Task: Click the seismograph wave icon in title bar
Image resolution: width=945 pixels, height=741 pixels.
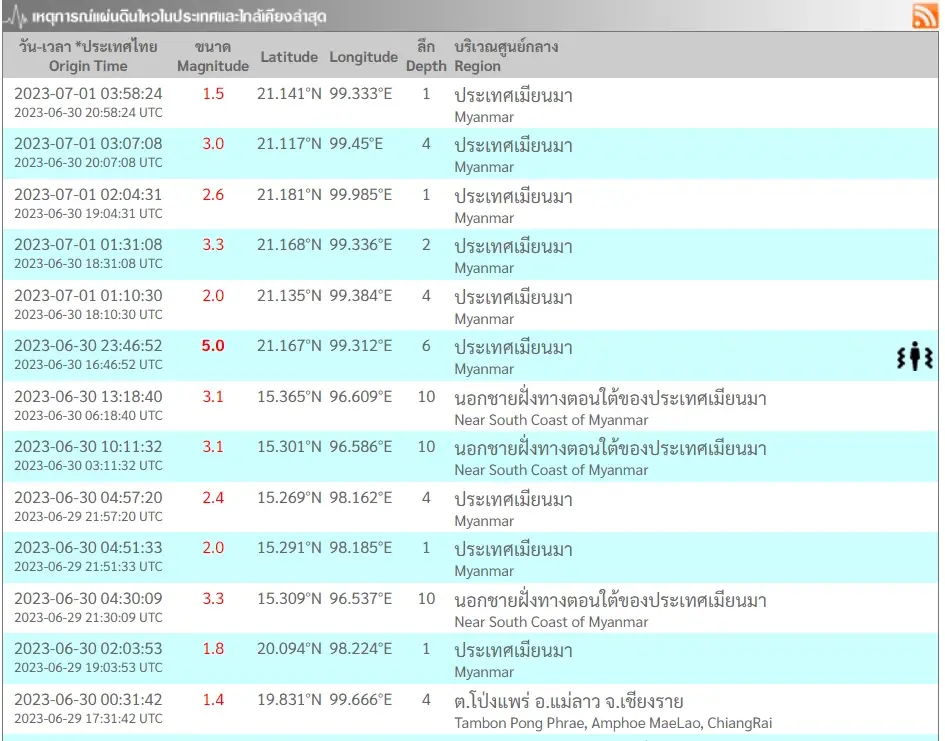Action: 16,16
